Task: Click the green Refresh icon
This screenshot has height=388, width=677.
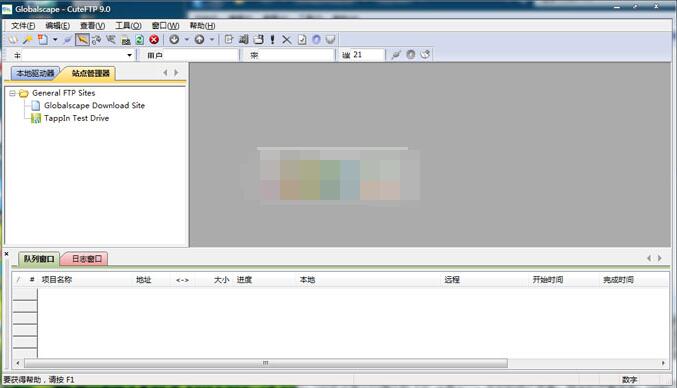Action: (x=139, y=40)
